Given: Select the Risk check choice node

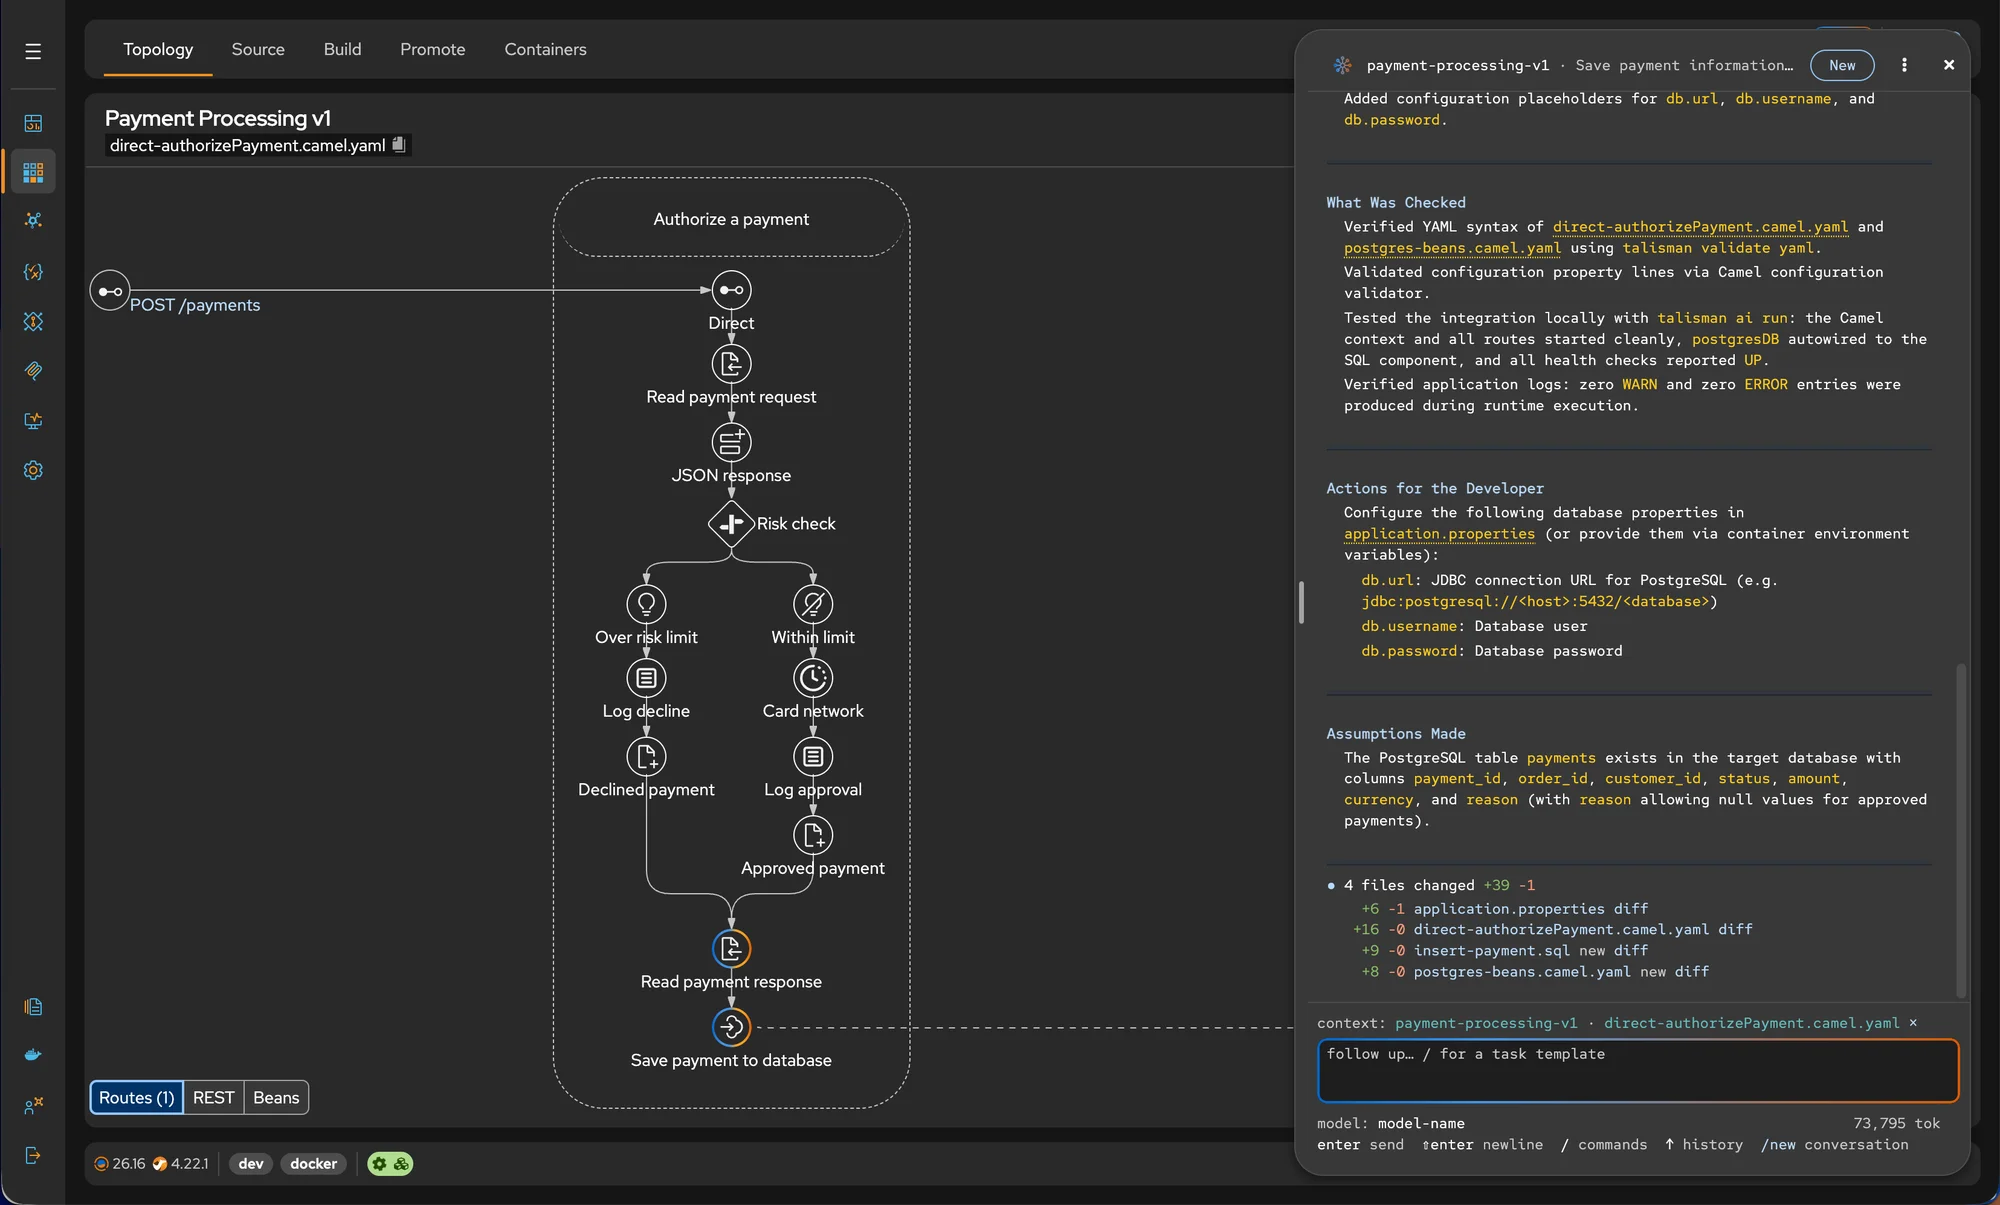Looking at the screenshot, I should click(x=731, y=523).
